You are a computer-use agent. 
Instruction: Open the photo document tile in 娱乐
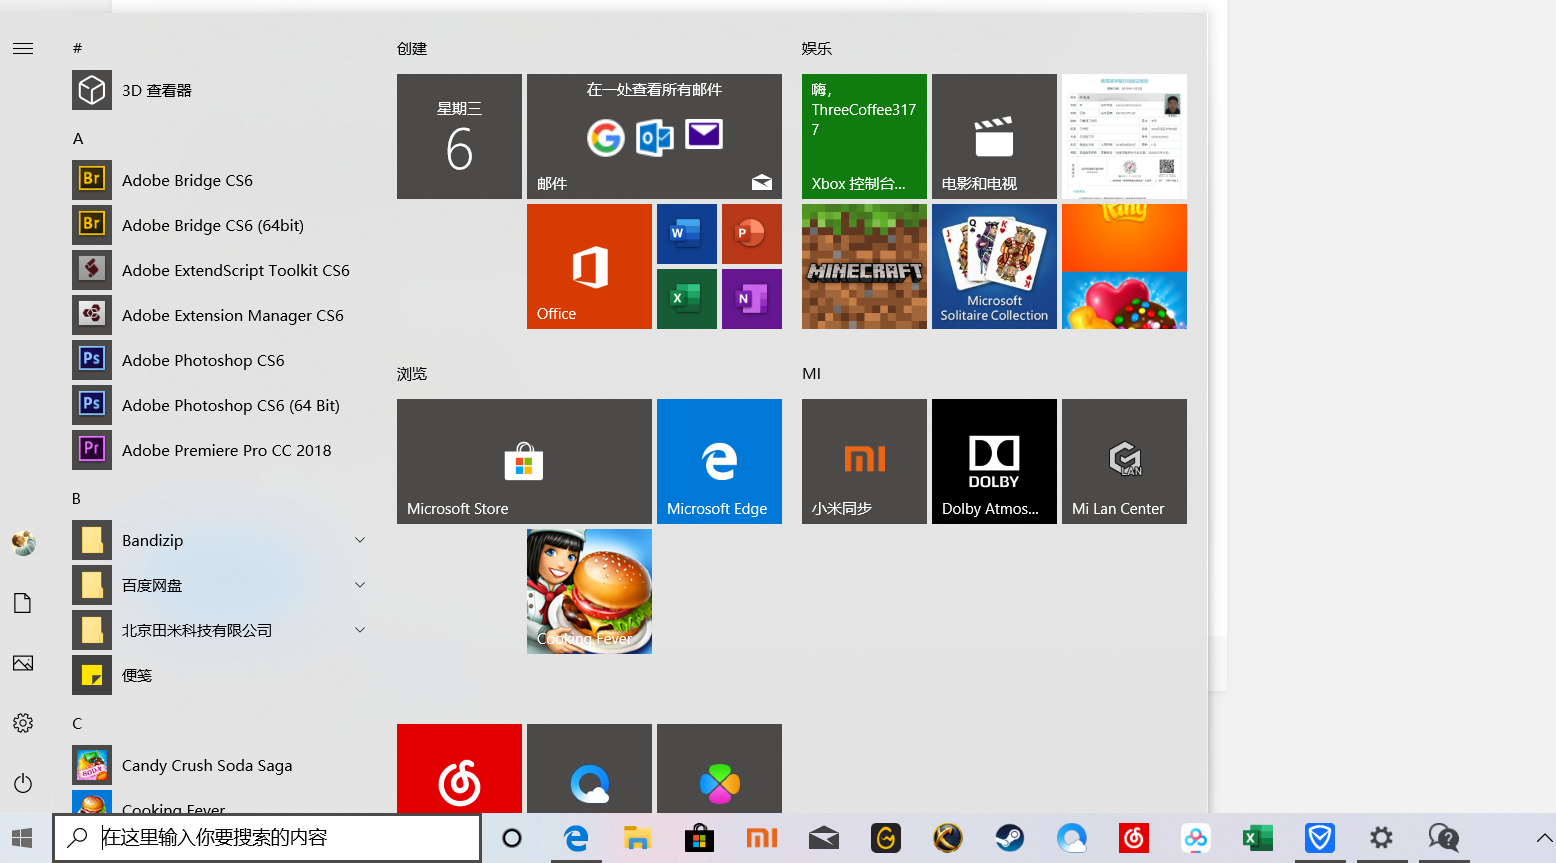coord(1124,136)
